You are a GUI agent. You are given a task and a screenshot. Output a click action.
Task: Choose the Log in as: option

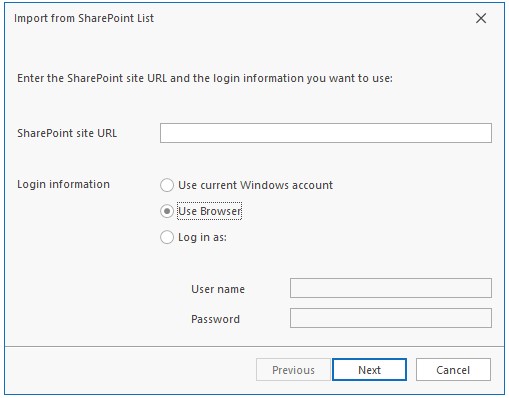coord(193,237)
